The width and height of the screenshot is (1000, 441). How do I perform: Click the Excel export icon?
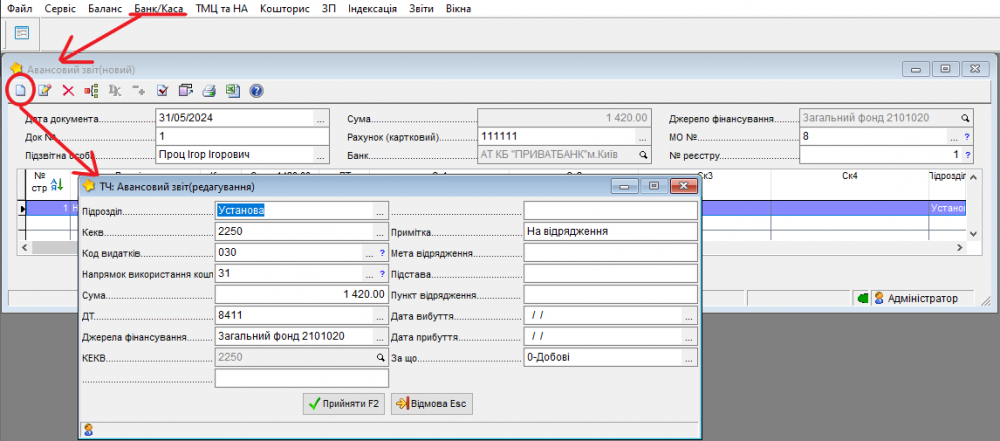click(x=232, y=91)
